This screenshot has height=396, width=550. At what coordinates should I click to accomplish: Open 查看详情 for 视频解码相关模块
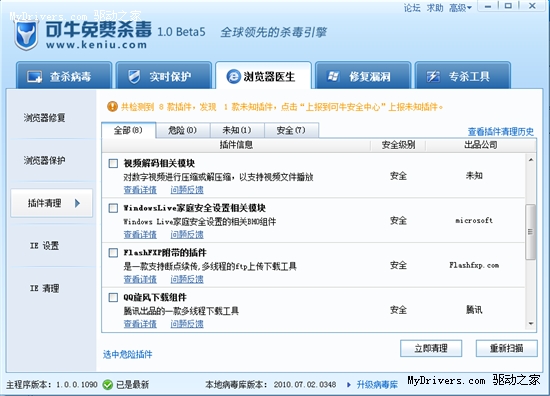coord(140,190)
